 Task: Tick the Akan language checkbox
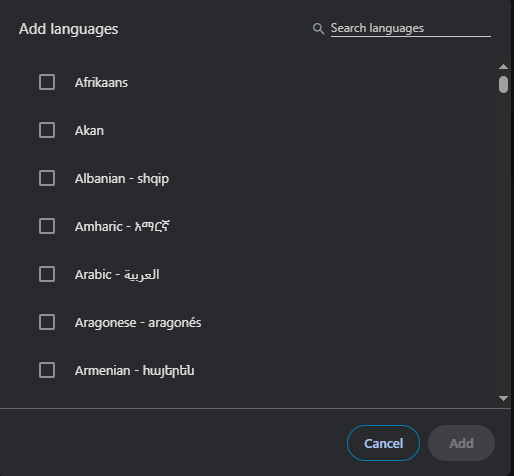pyautogui.click(x=47, y=130)
